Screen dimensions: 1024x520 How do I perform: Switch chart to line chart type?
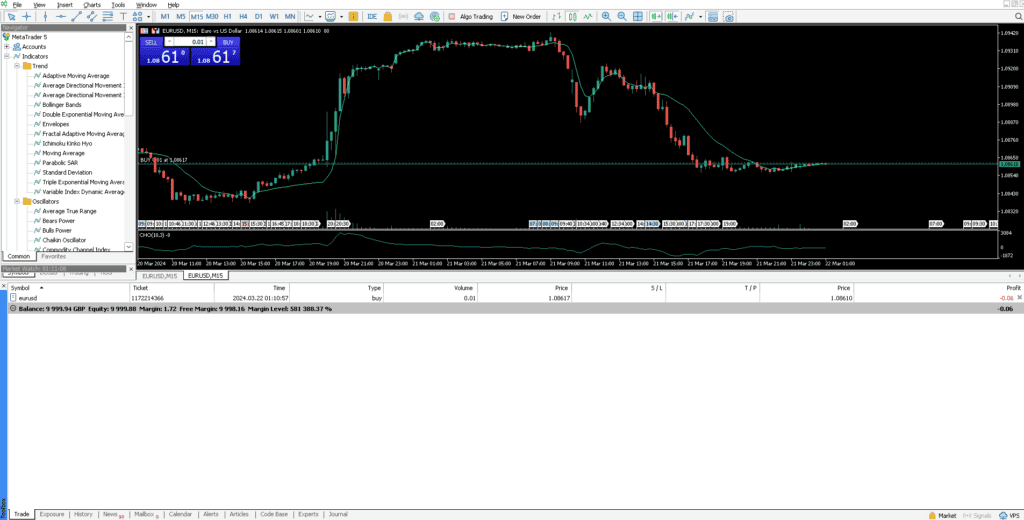[588, 16]
